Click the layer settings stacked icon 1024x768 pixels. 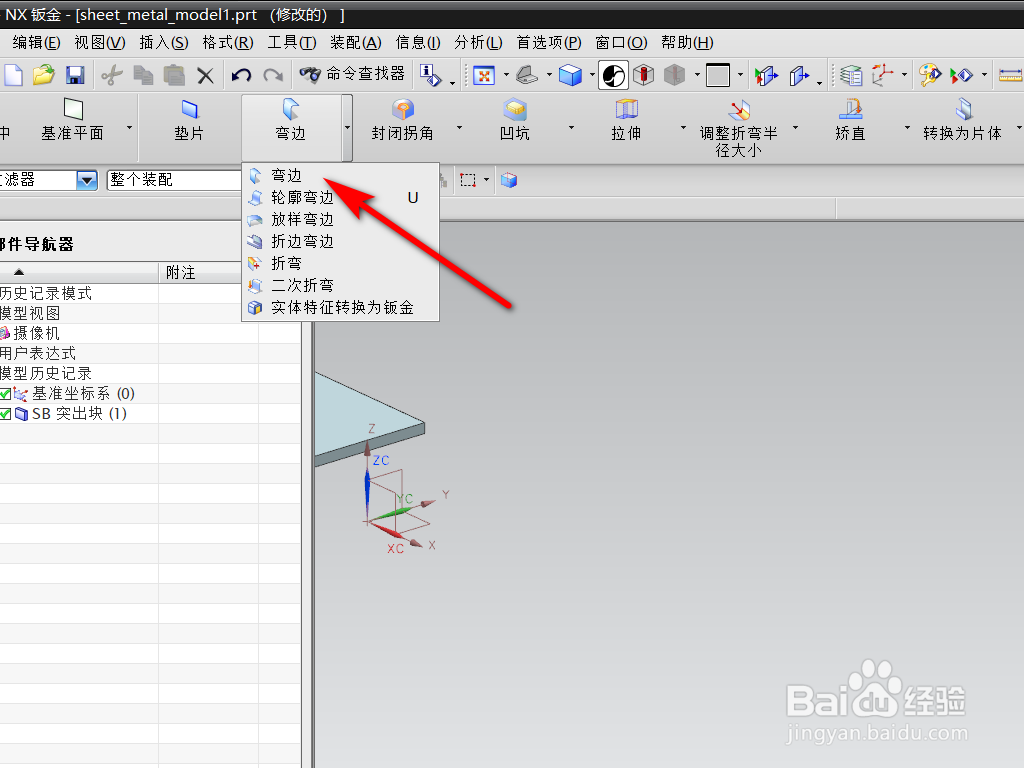click(851, 75)
